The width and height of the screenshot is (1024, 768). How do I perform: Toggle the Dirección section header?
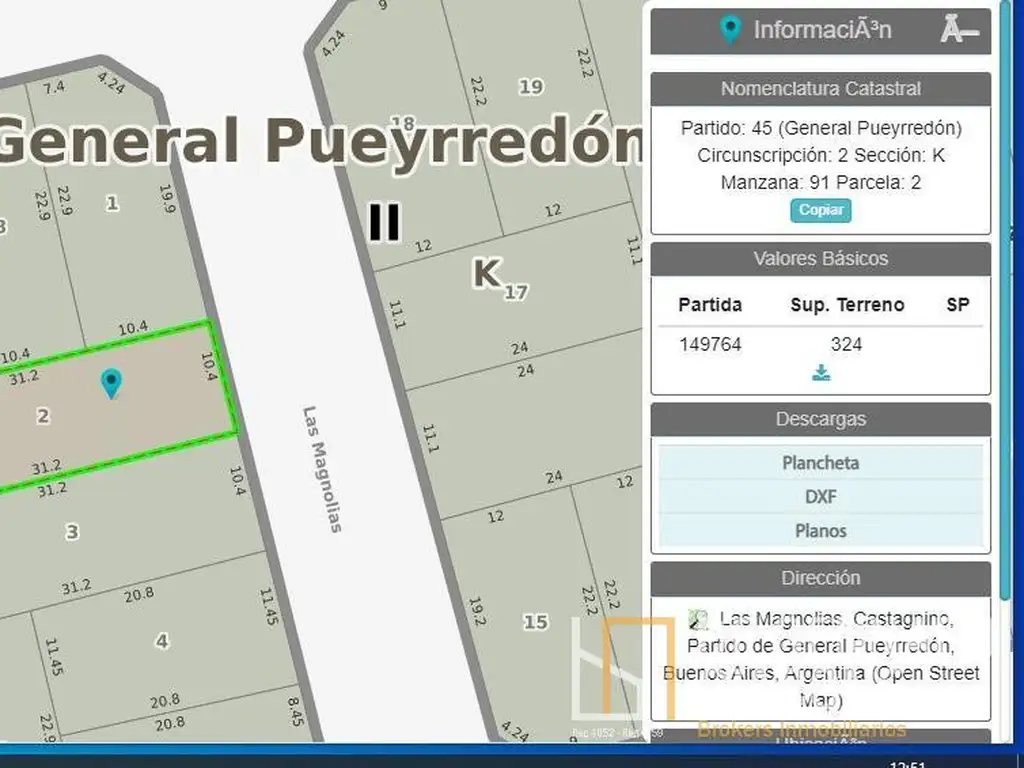820,578
